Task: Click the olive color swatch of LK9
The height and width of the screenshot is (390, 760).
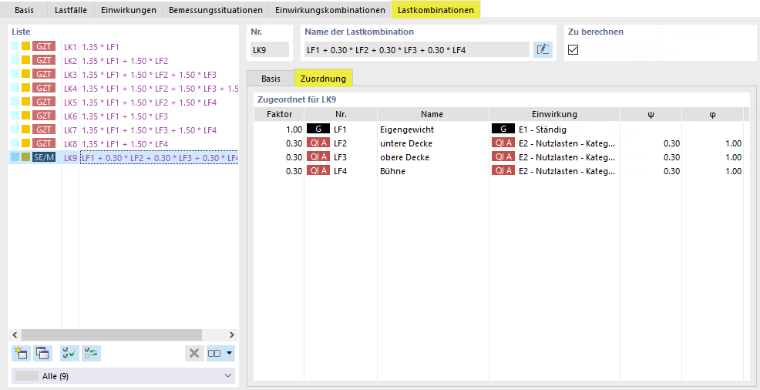Action: 25,157
